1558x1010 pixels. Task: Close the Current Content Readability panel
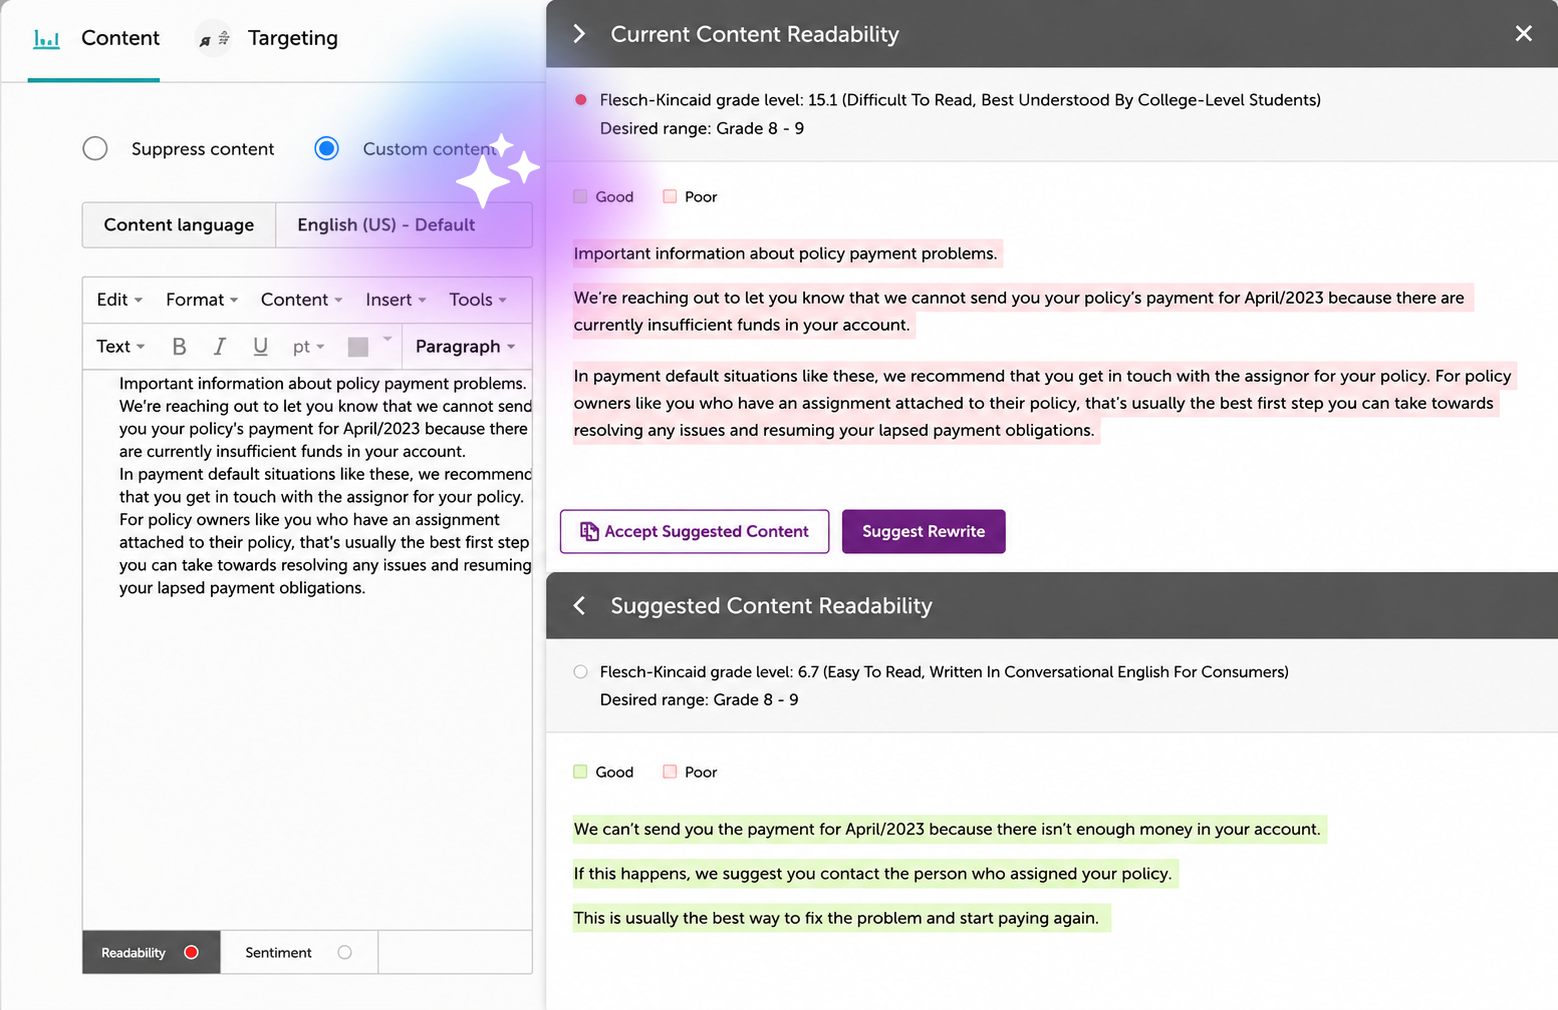(1523, 34)
